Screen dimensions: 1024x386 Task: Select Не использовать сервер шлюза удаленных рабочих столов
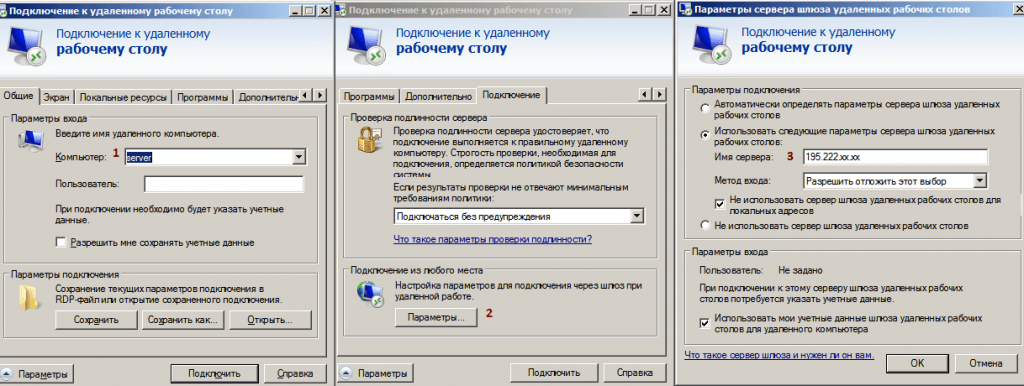tap(705, 225)
